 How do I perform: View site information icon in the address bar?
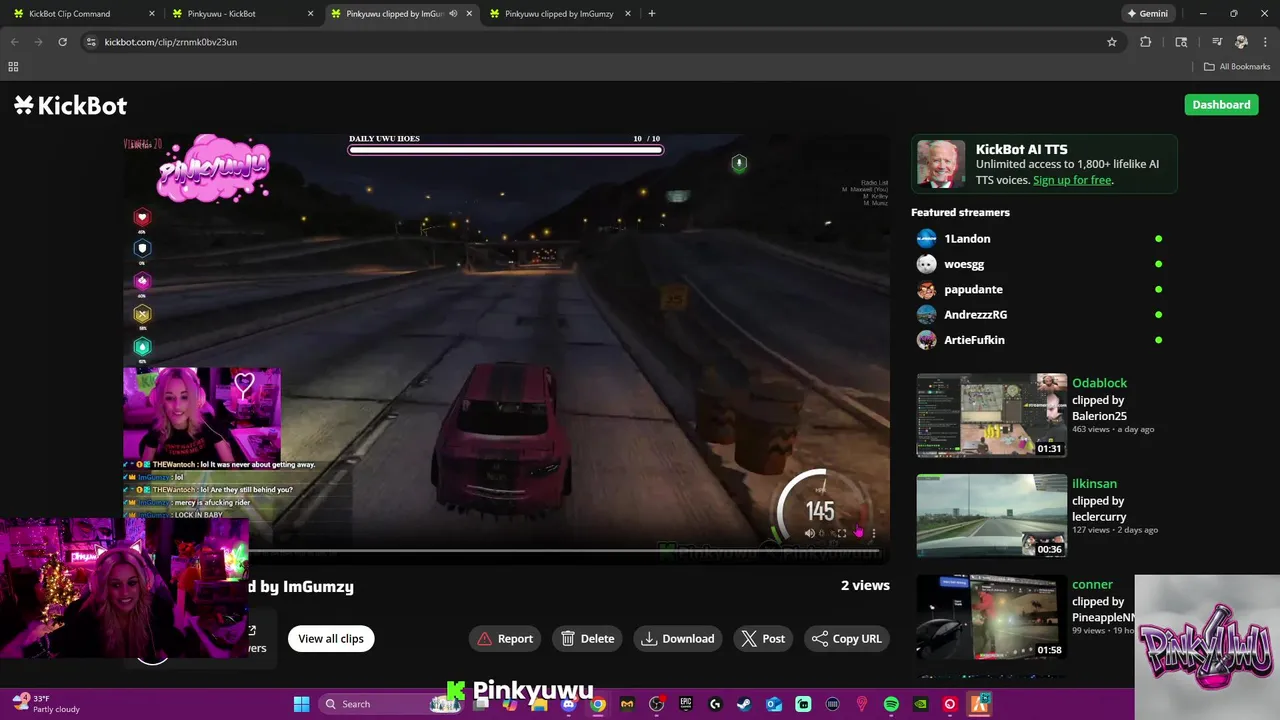point(91,42)
